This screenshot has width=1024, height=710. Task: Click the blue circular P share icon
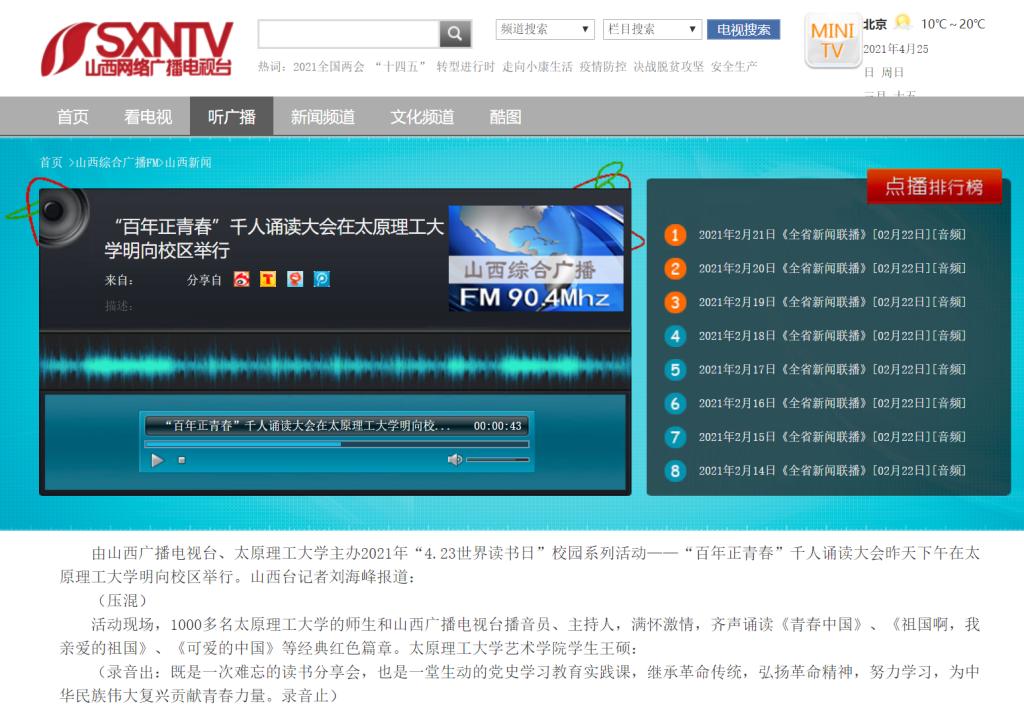click(321, 279)
